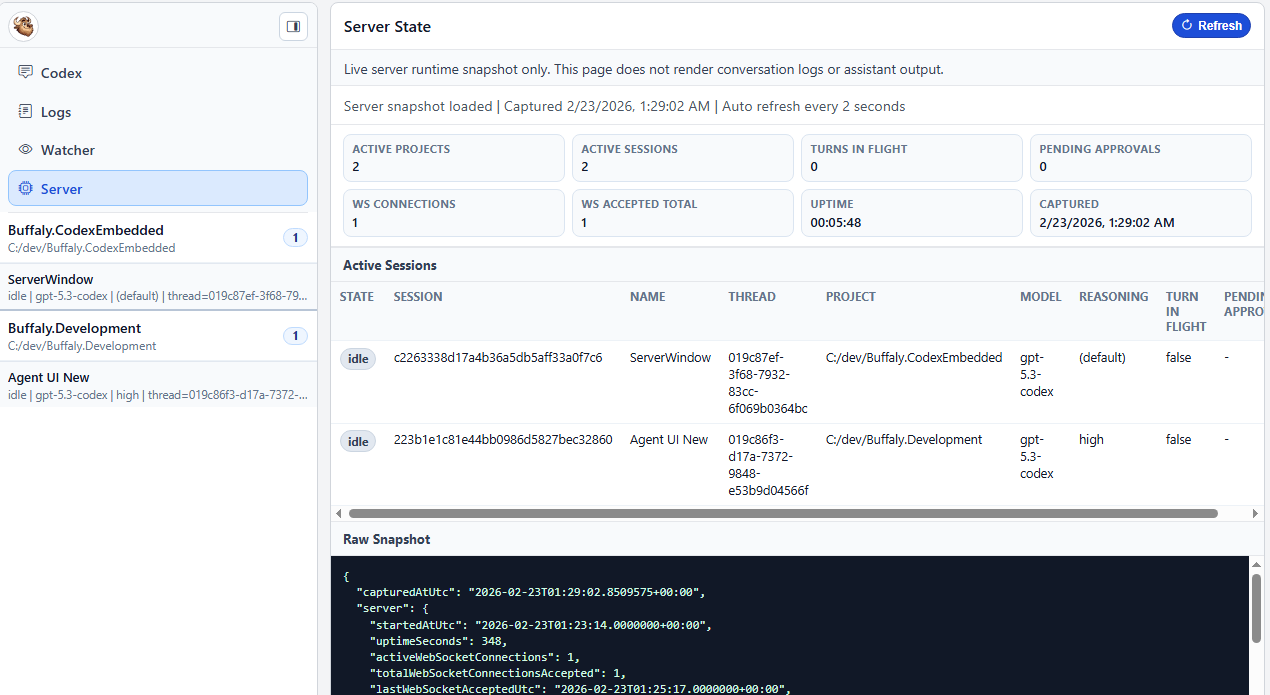Click the left arrow of the sessions table scrollbar
The height and width of the screenshot is (695, 1270).
coord(338,513)
